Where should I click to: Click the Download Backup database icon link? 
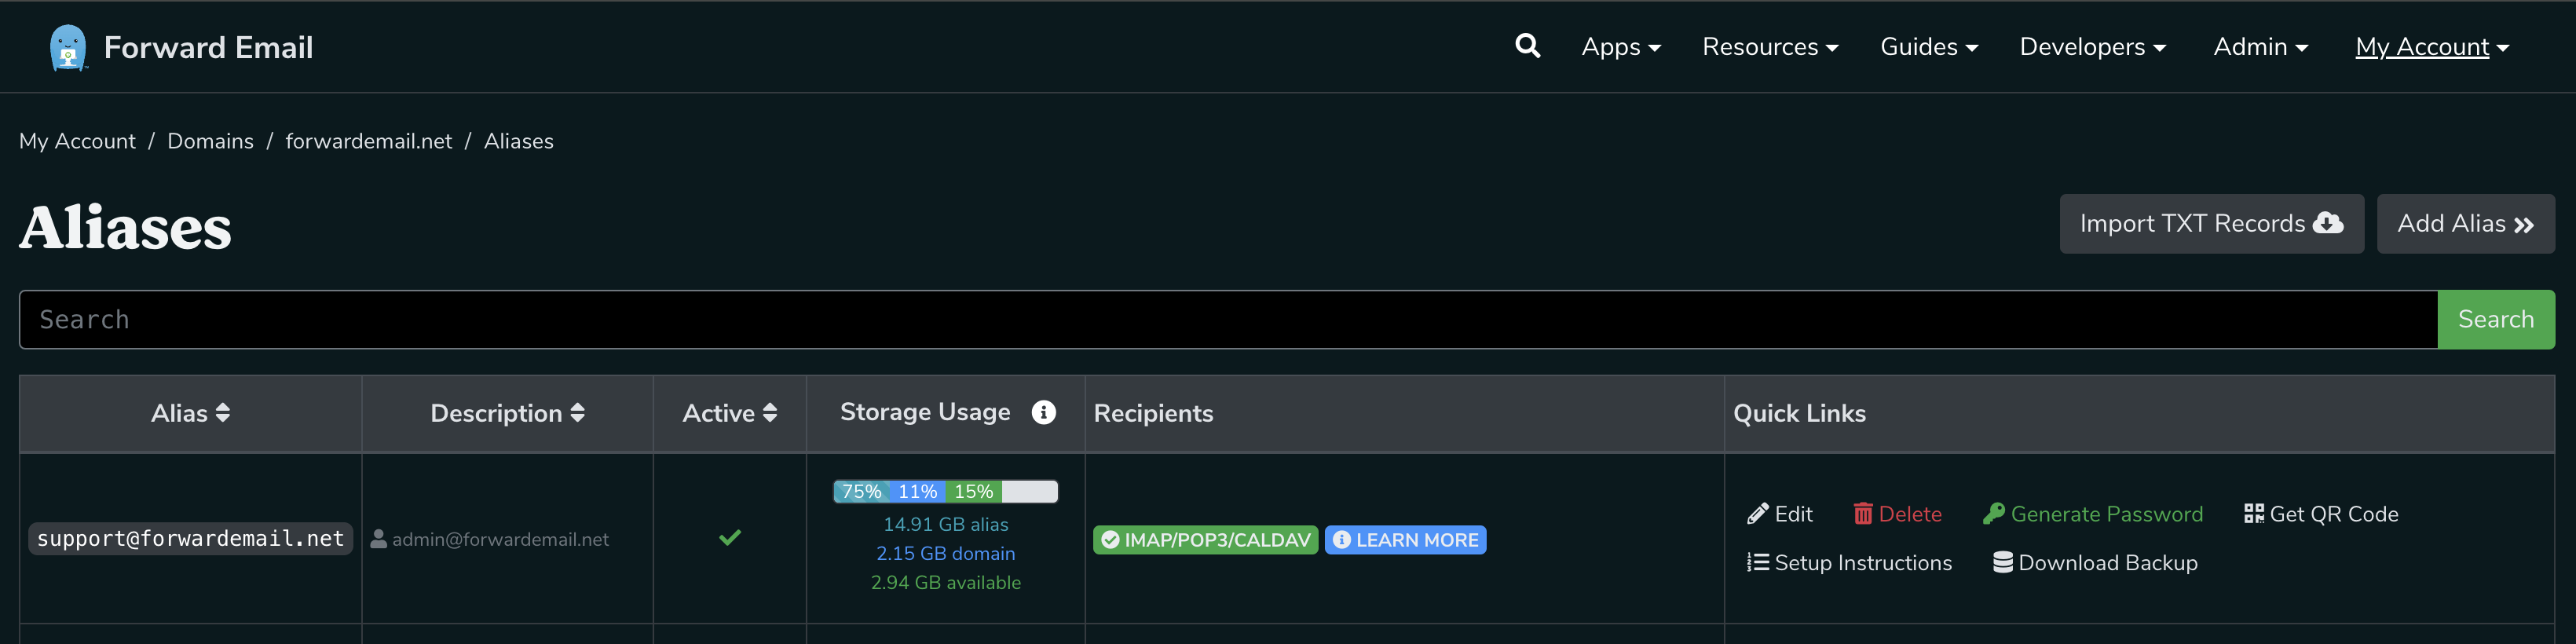click(2095, 563)
